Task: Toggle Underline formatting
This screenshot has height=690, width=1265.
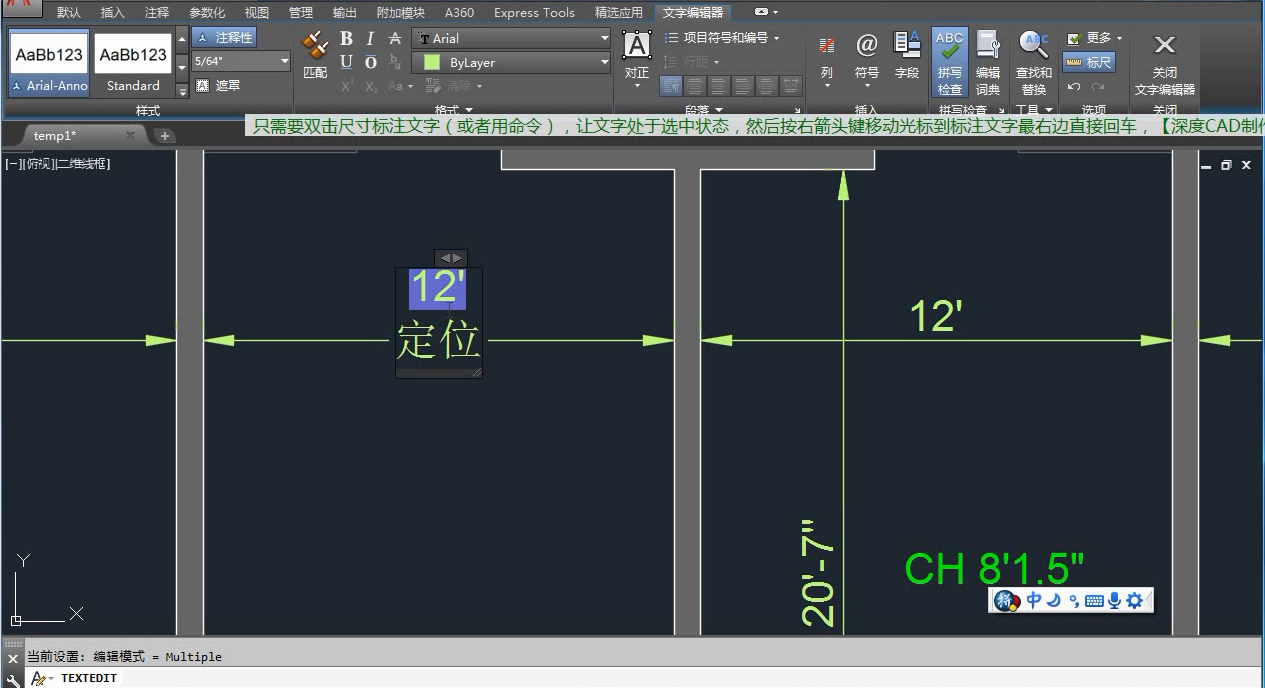Action: [x=346, y=62]
